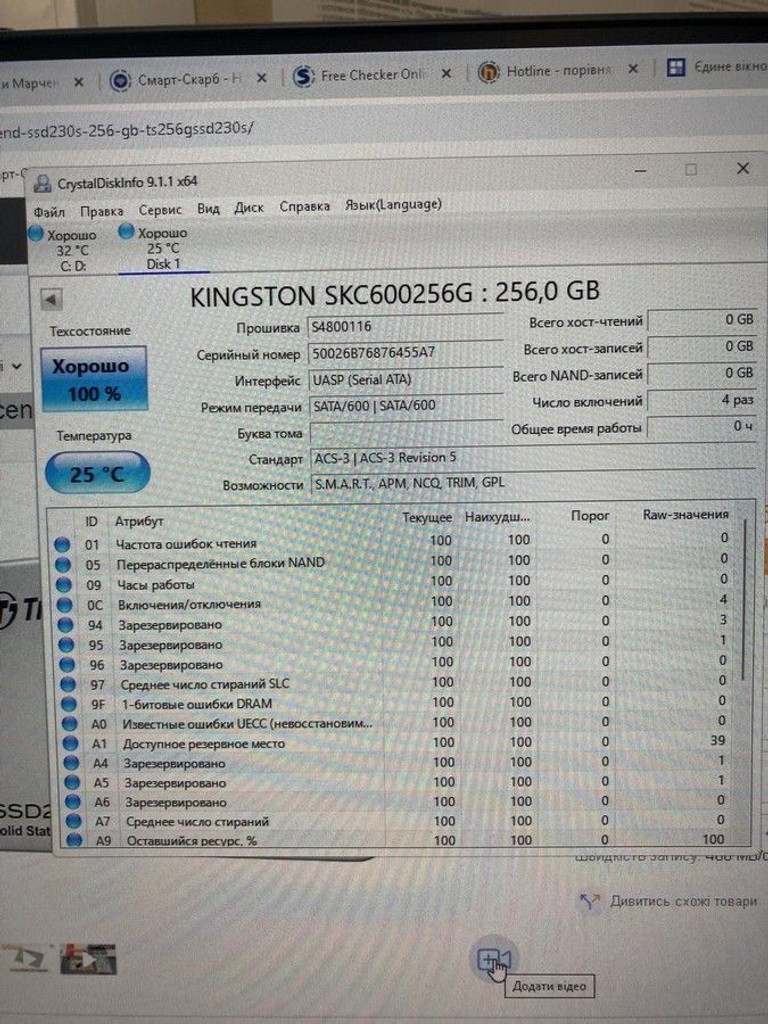The height and width of the screenshot is (1024, 768).
Task: Open the Вид menu
Action: click(208, 209)
